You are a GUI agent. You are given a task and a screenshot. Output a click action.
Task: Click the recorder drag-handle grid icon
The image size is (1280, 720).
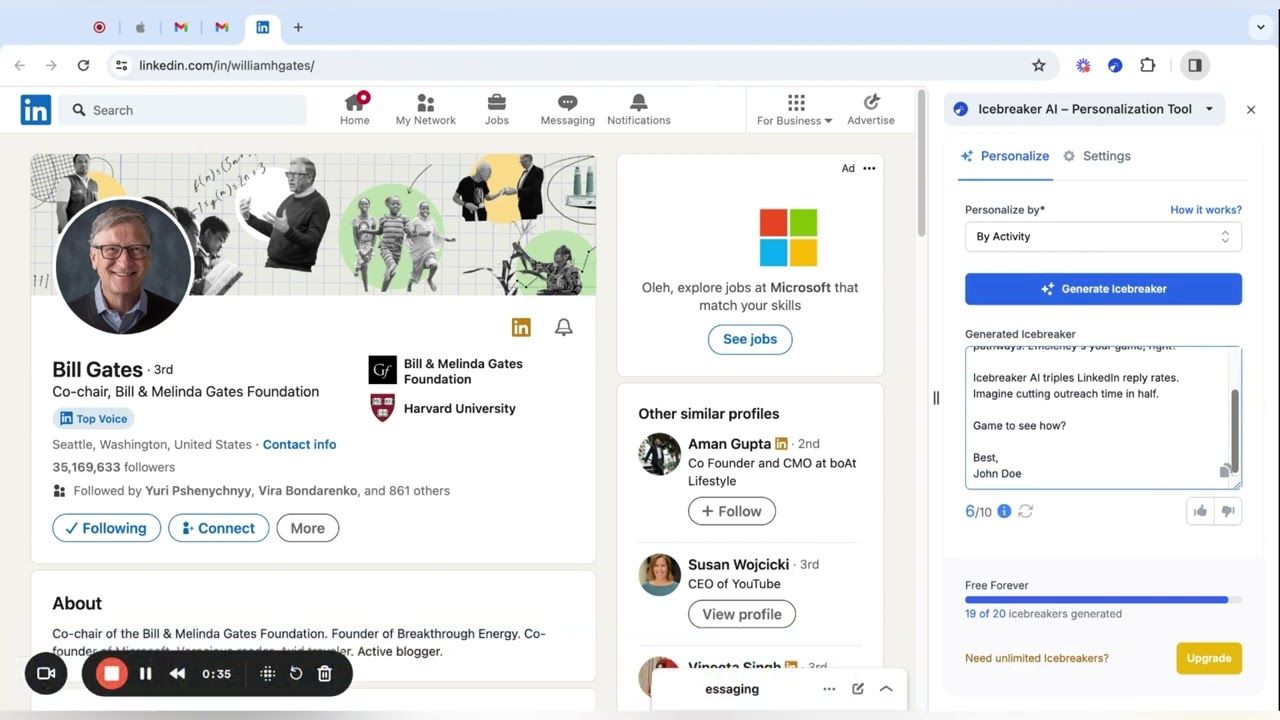[x=267, y=674]
